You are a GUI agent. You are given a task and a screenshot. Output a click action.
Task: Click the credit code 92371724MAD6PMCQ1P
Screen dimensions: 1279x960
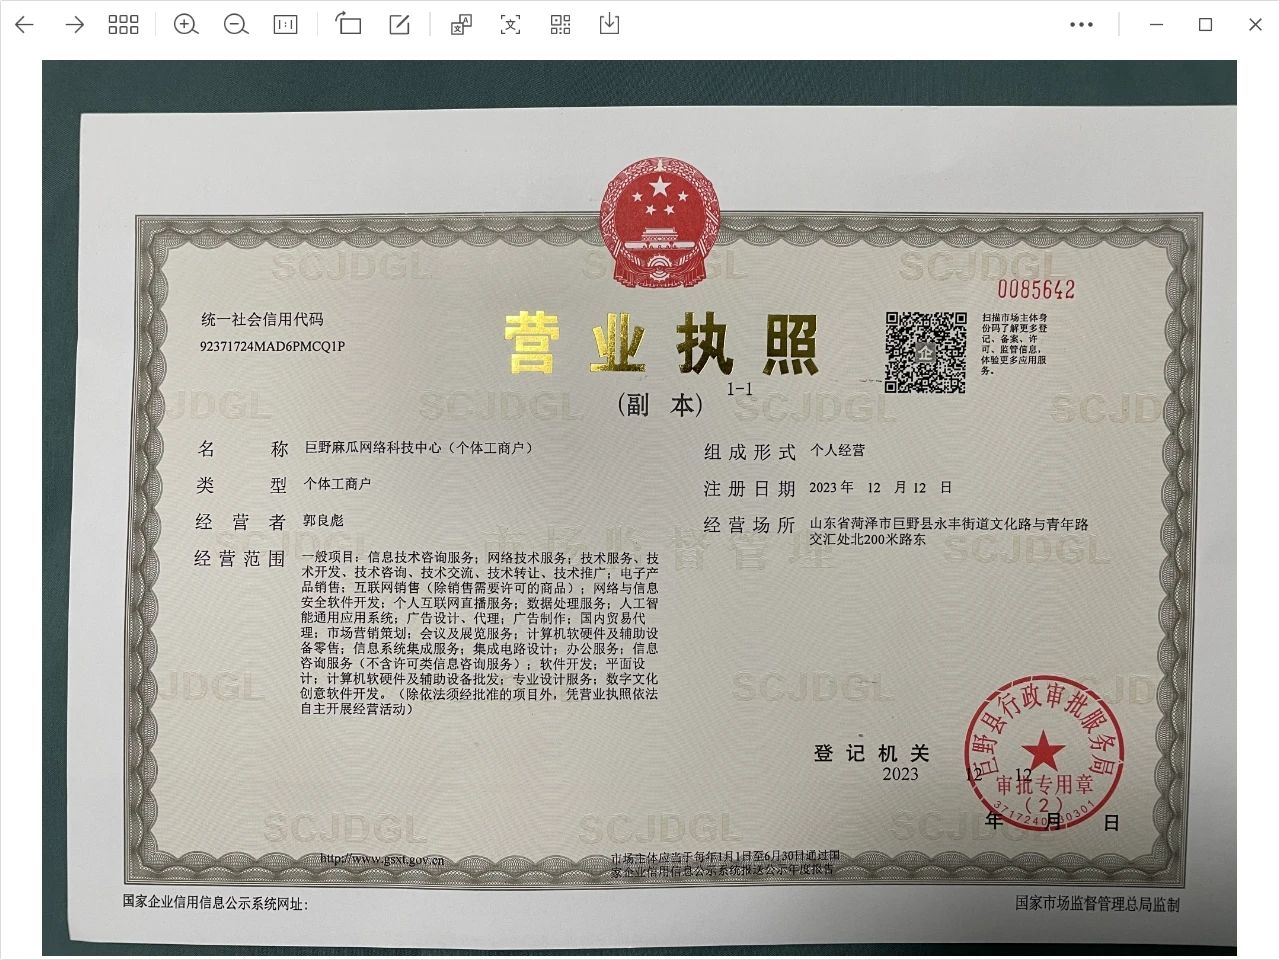[272, 347]
